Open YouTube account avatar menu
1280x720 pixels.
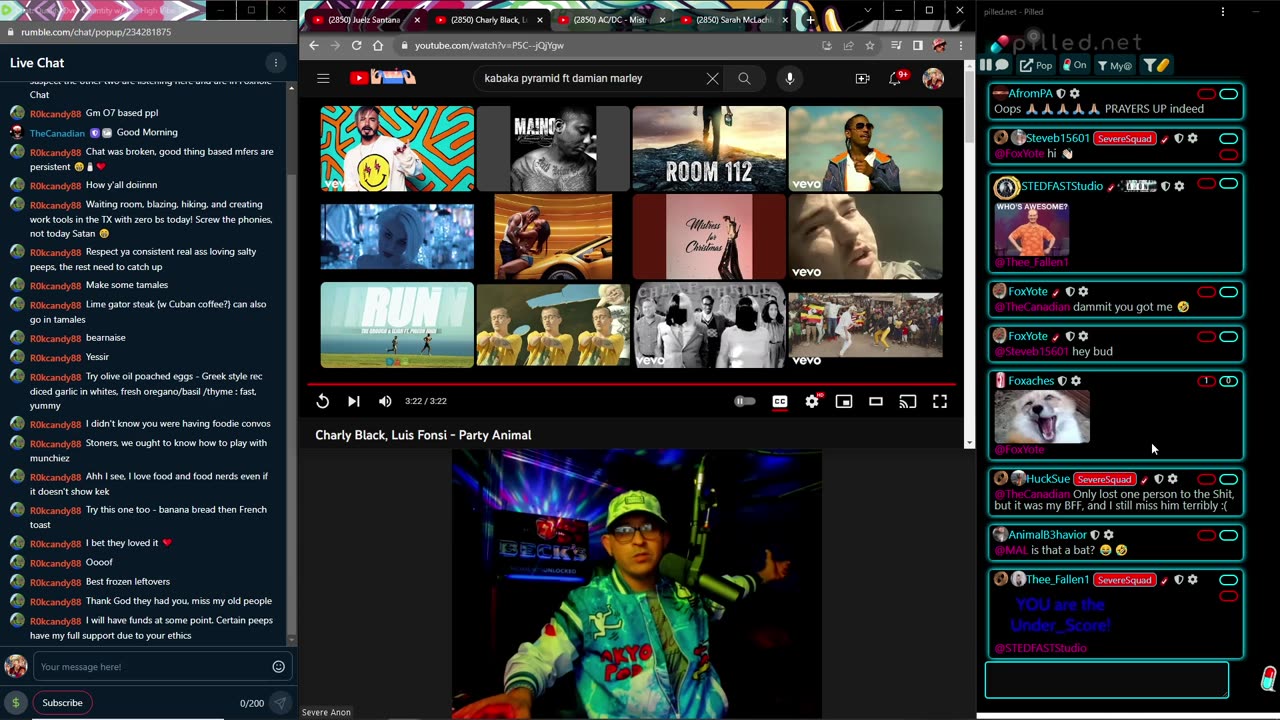pyautogui.click(x=933, y=78)
